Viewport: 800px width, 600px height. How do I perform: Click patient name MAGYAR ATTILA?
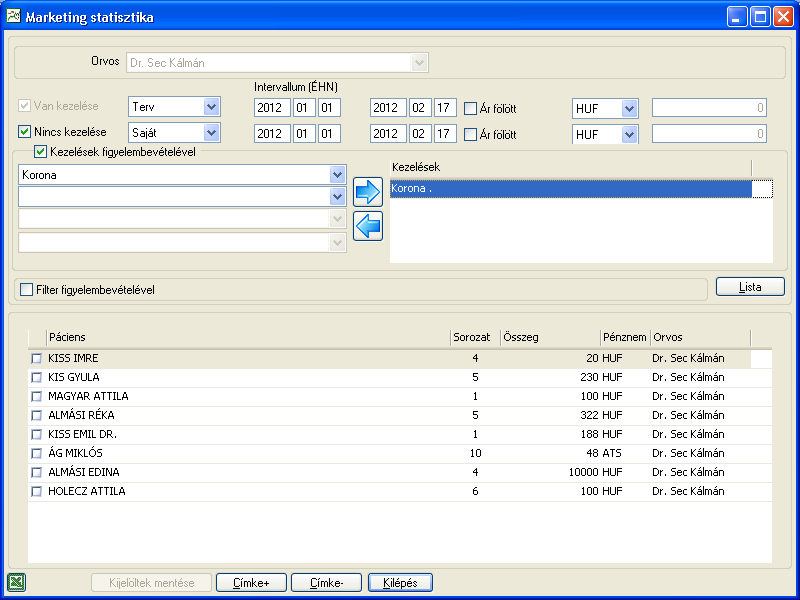coord(88,396)
